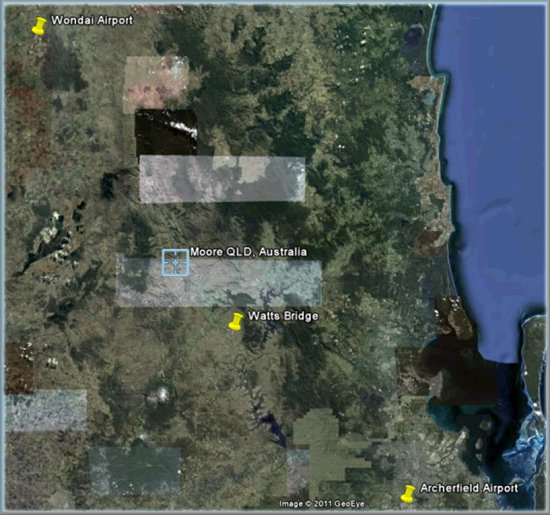Select the Watts Bridge text label

[x=283, y=316]
